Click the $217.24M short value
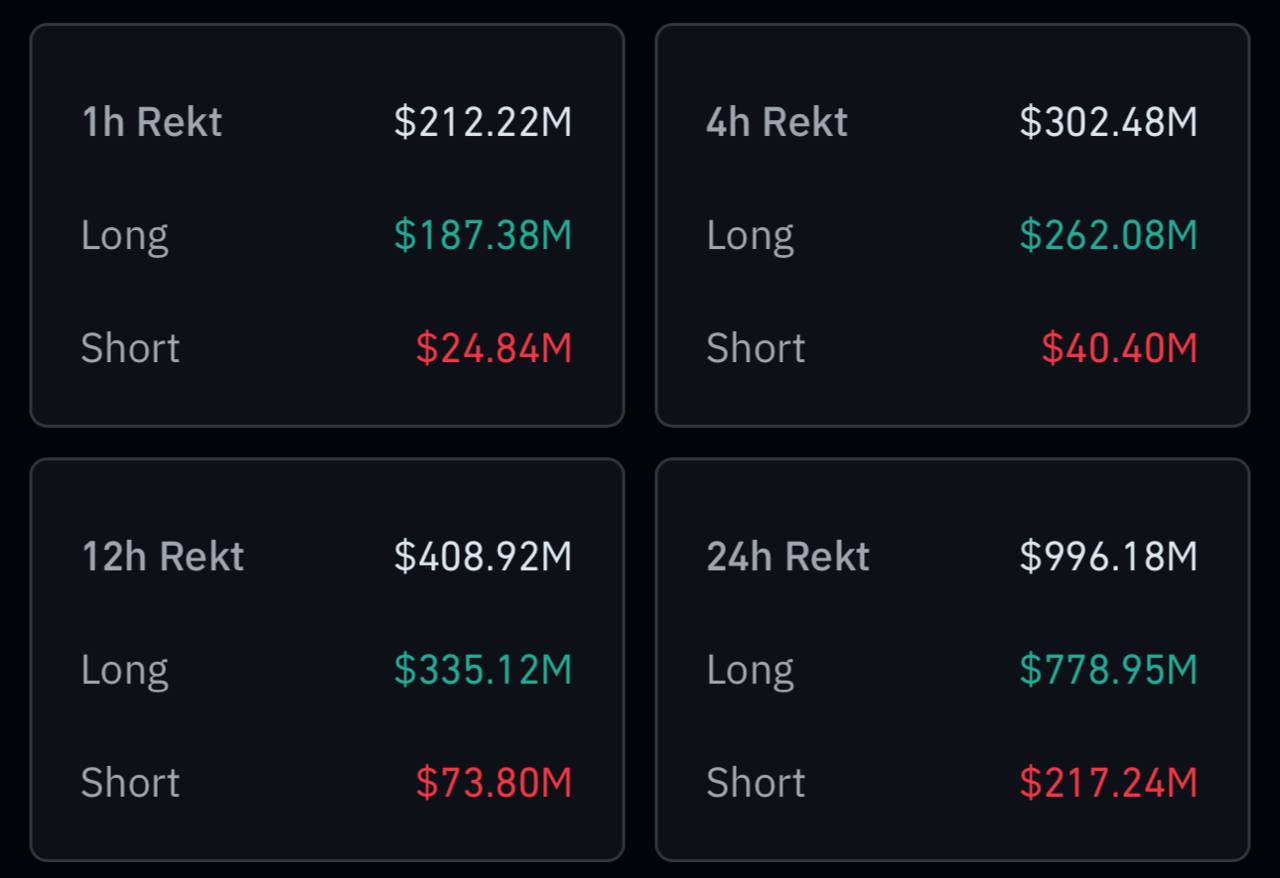Image resolution: width=1280 pixels, height=878 pixels. coord(1108,782)
